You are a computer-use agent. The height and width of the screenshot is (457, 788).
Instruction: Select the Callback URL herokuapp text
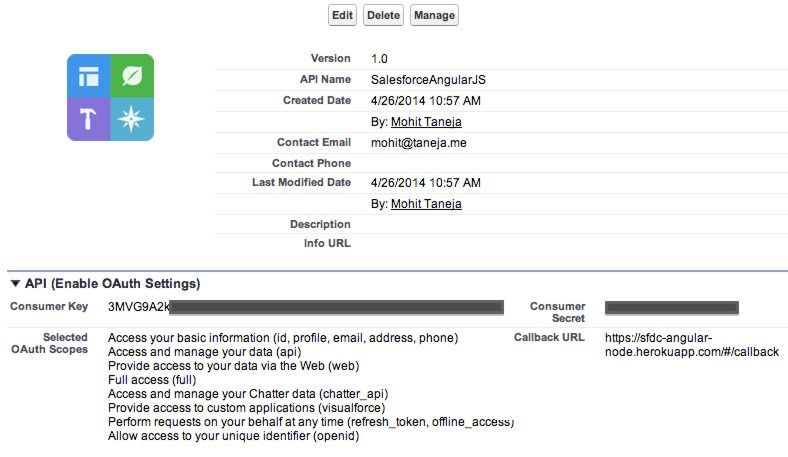(x=692, y=345)
